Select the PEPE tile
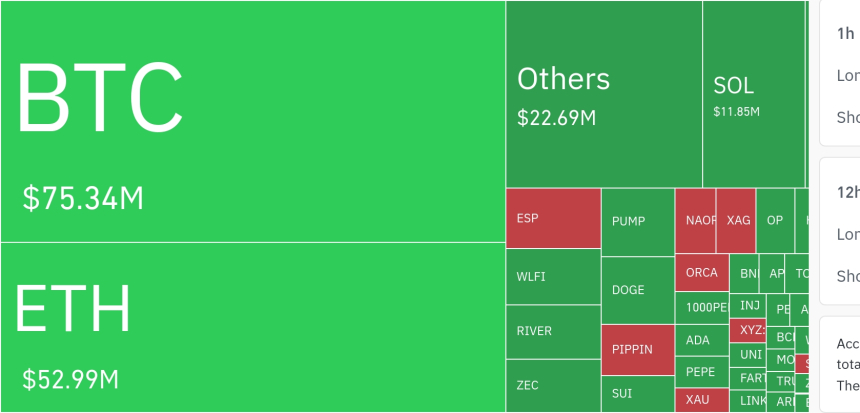Screen dimensions: 860x413 click(x=702, y=372)
